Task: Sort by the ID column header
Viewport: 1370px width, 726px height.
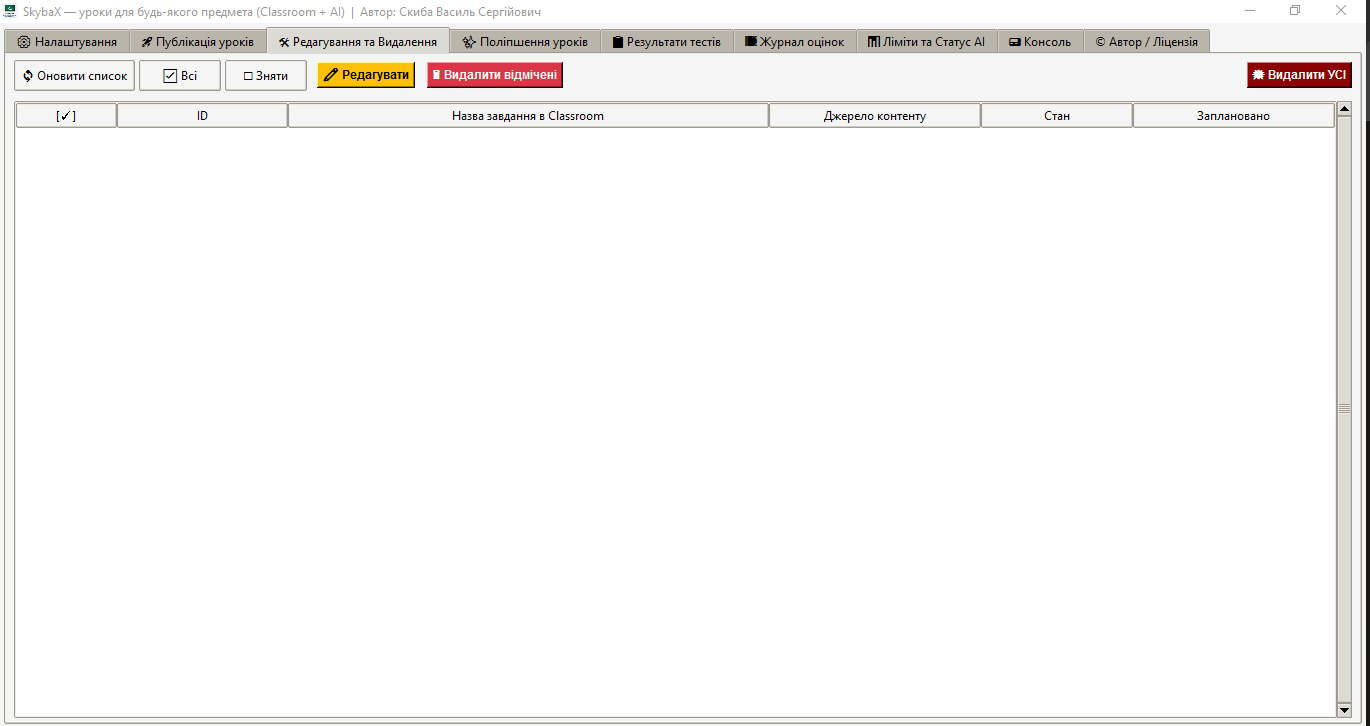Action: tap(202, 116)
